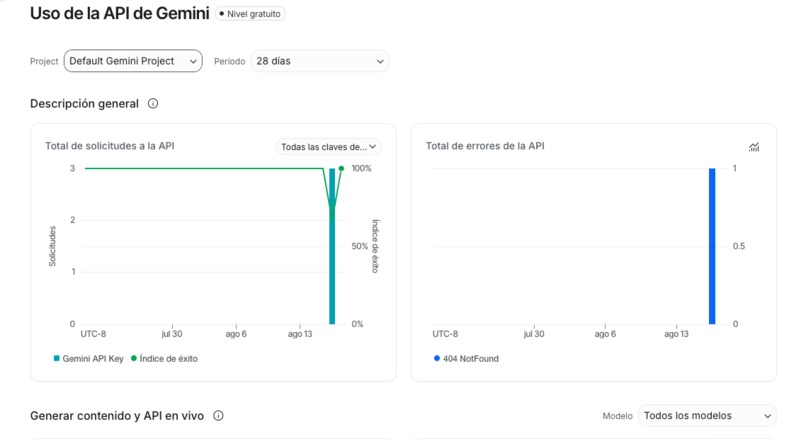Toggle the '404 NotFound' legend entry
This screenshot has width=806, height=441.
[x=466, y=359]
